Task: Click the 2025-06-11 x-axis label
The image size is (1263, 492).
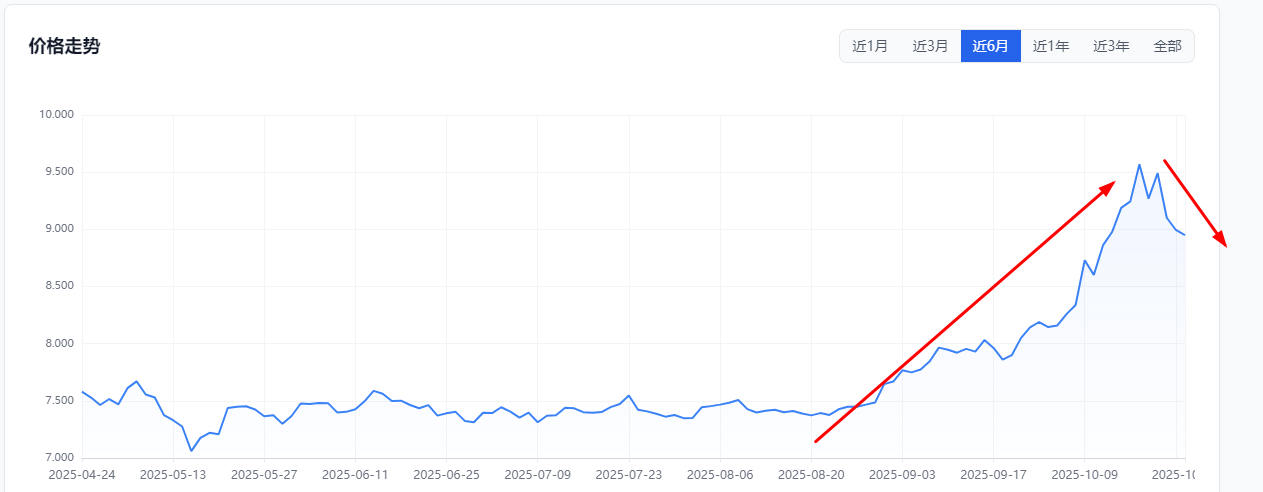Action: [x=355, y=474]
